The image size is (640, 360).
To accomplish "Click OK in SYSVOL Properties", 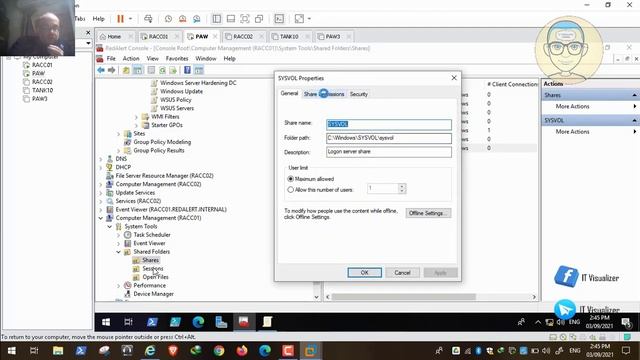I will (364, 273).
